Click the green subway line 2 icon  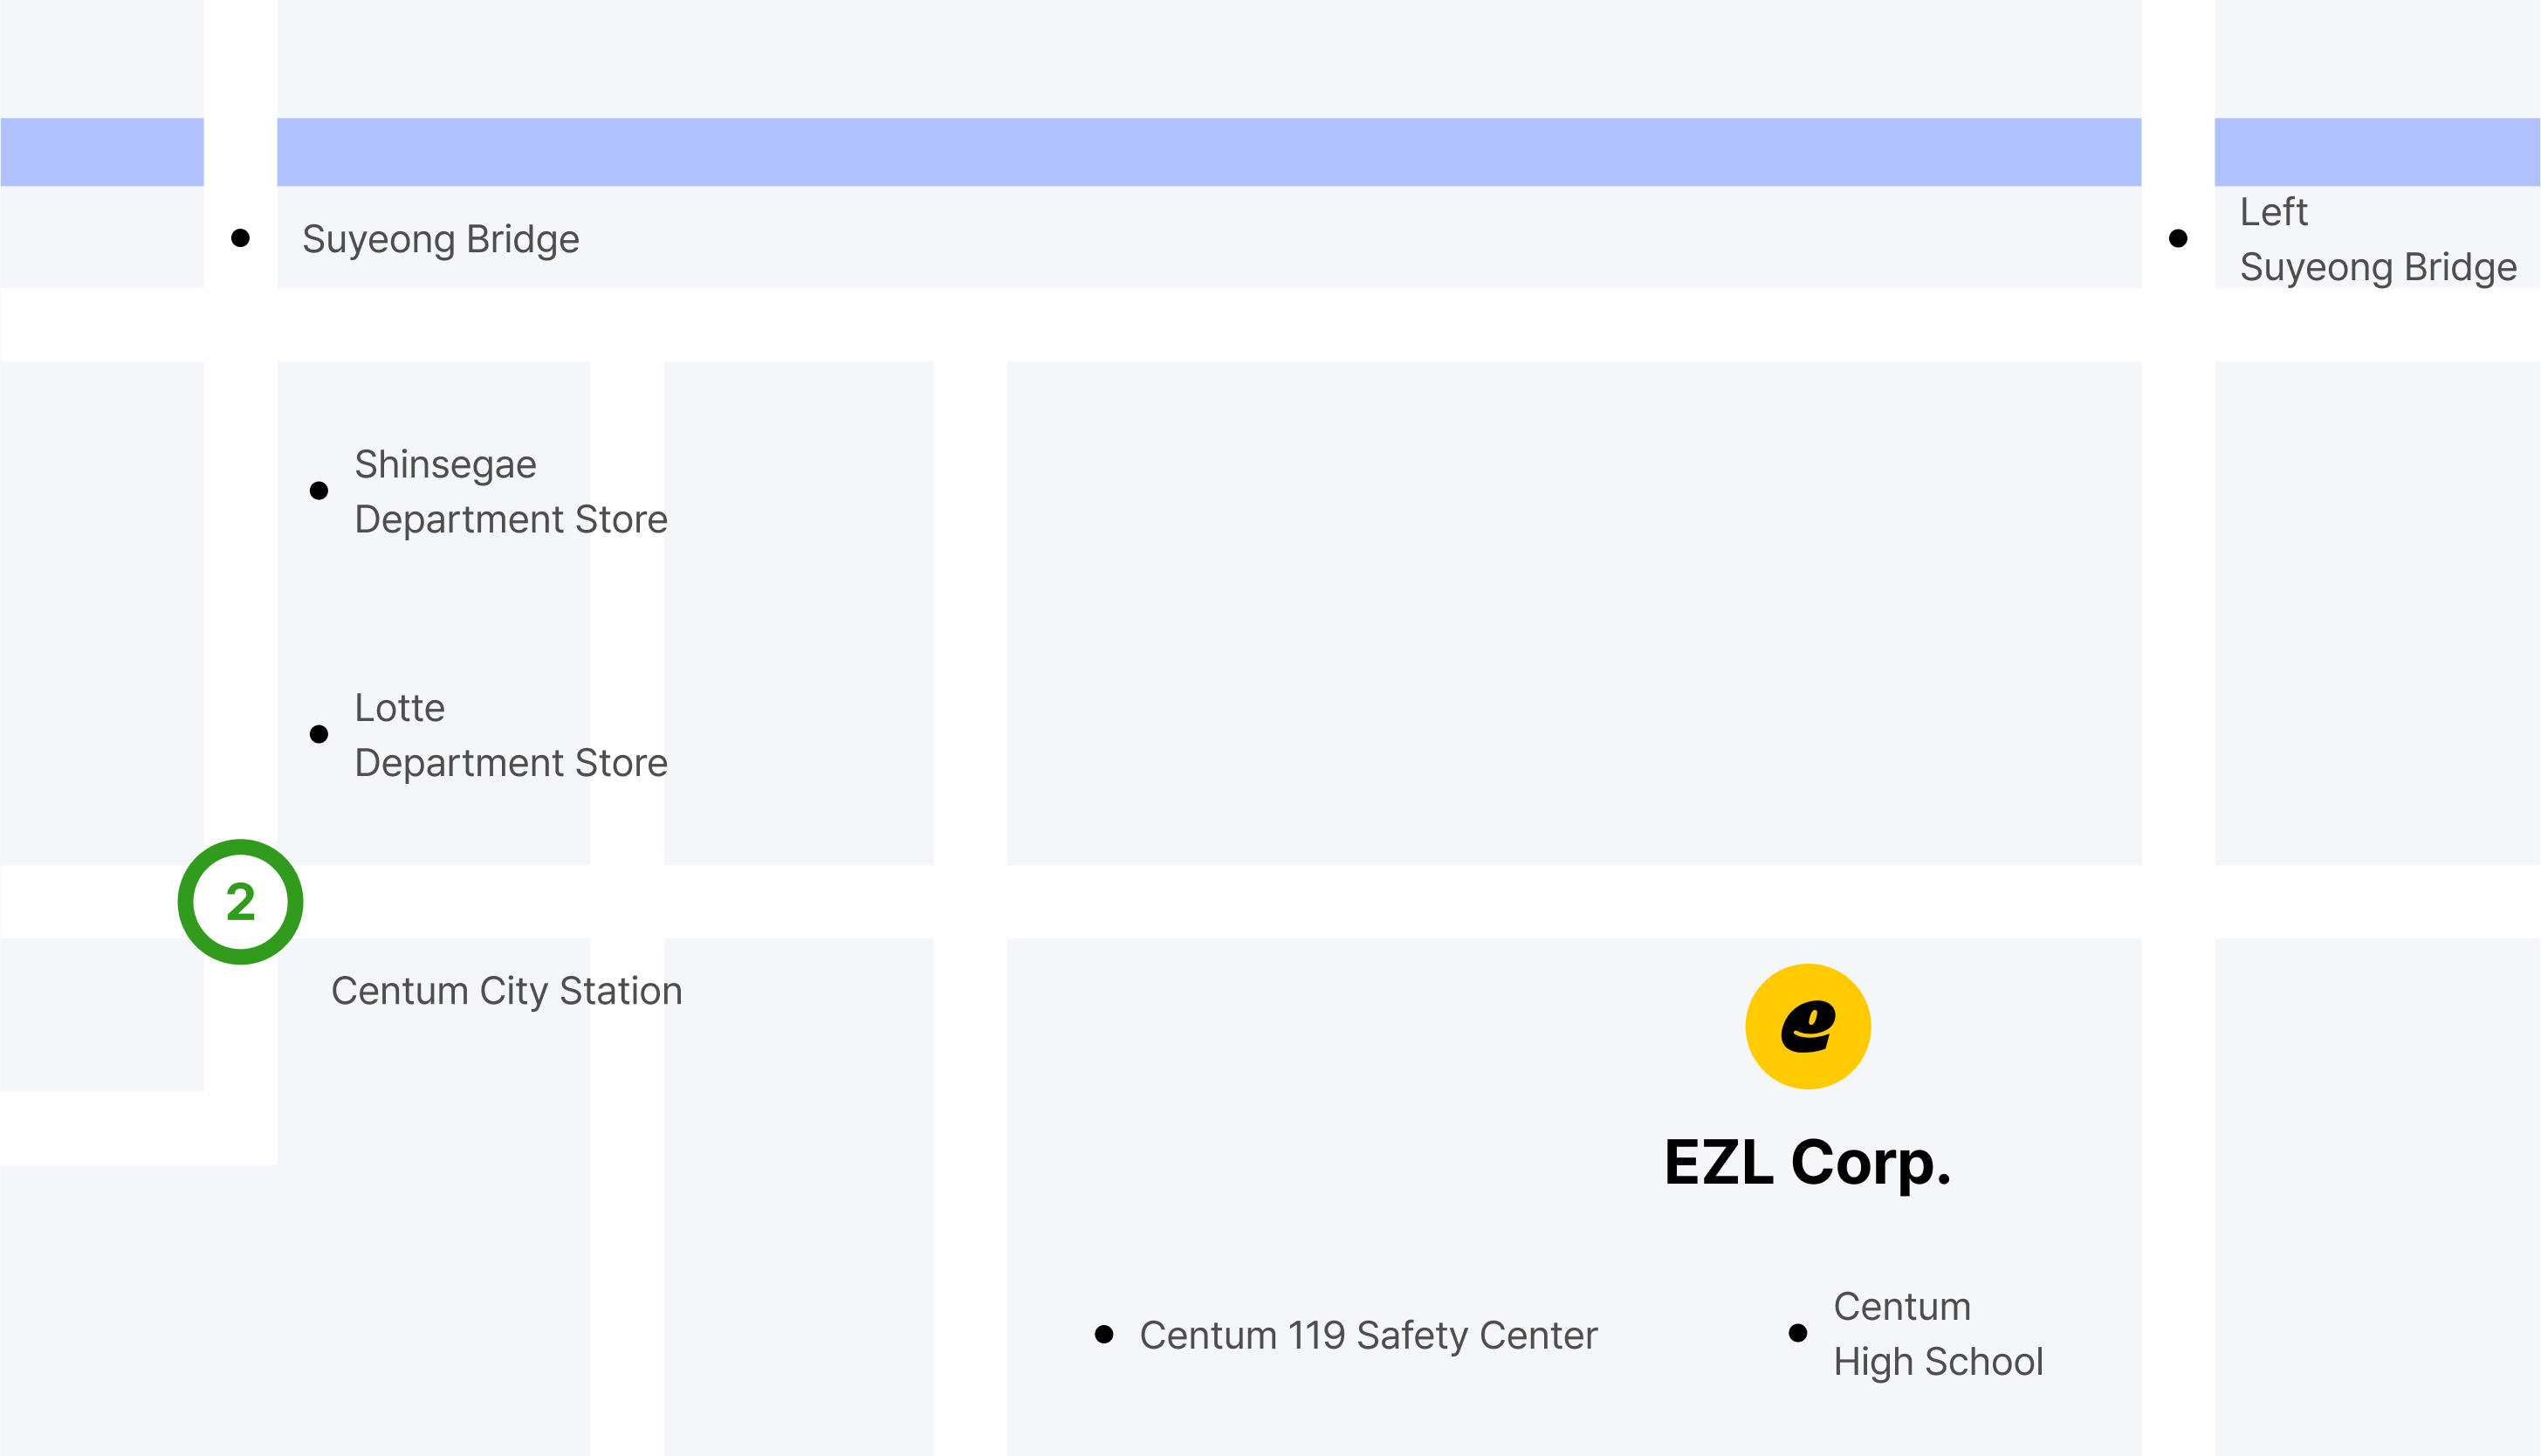240,902
